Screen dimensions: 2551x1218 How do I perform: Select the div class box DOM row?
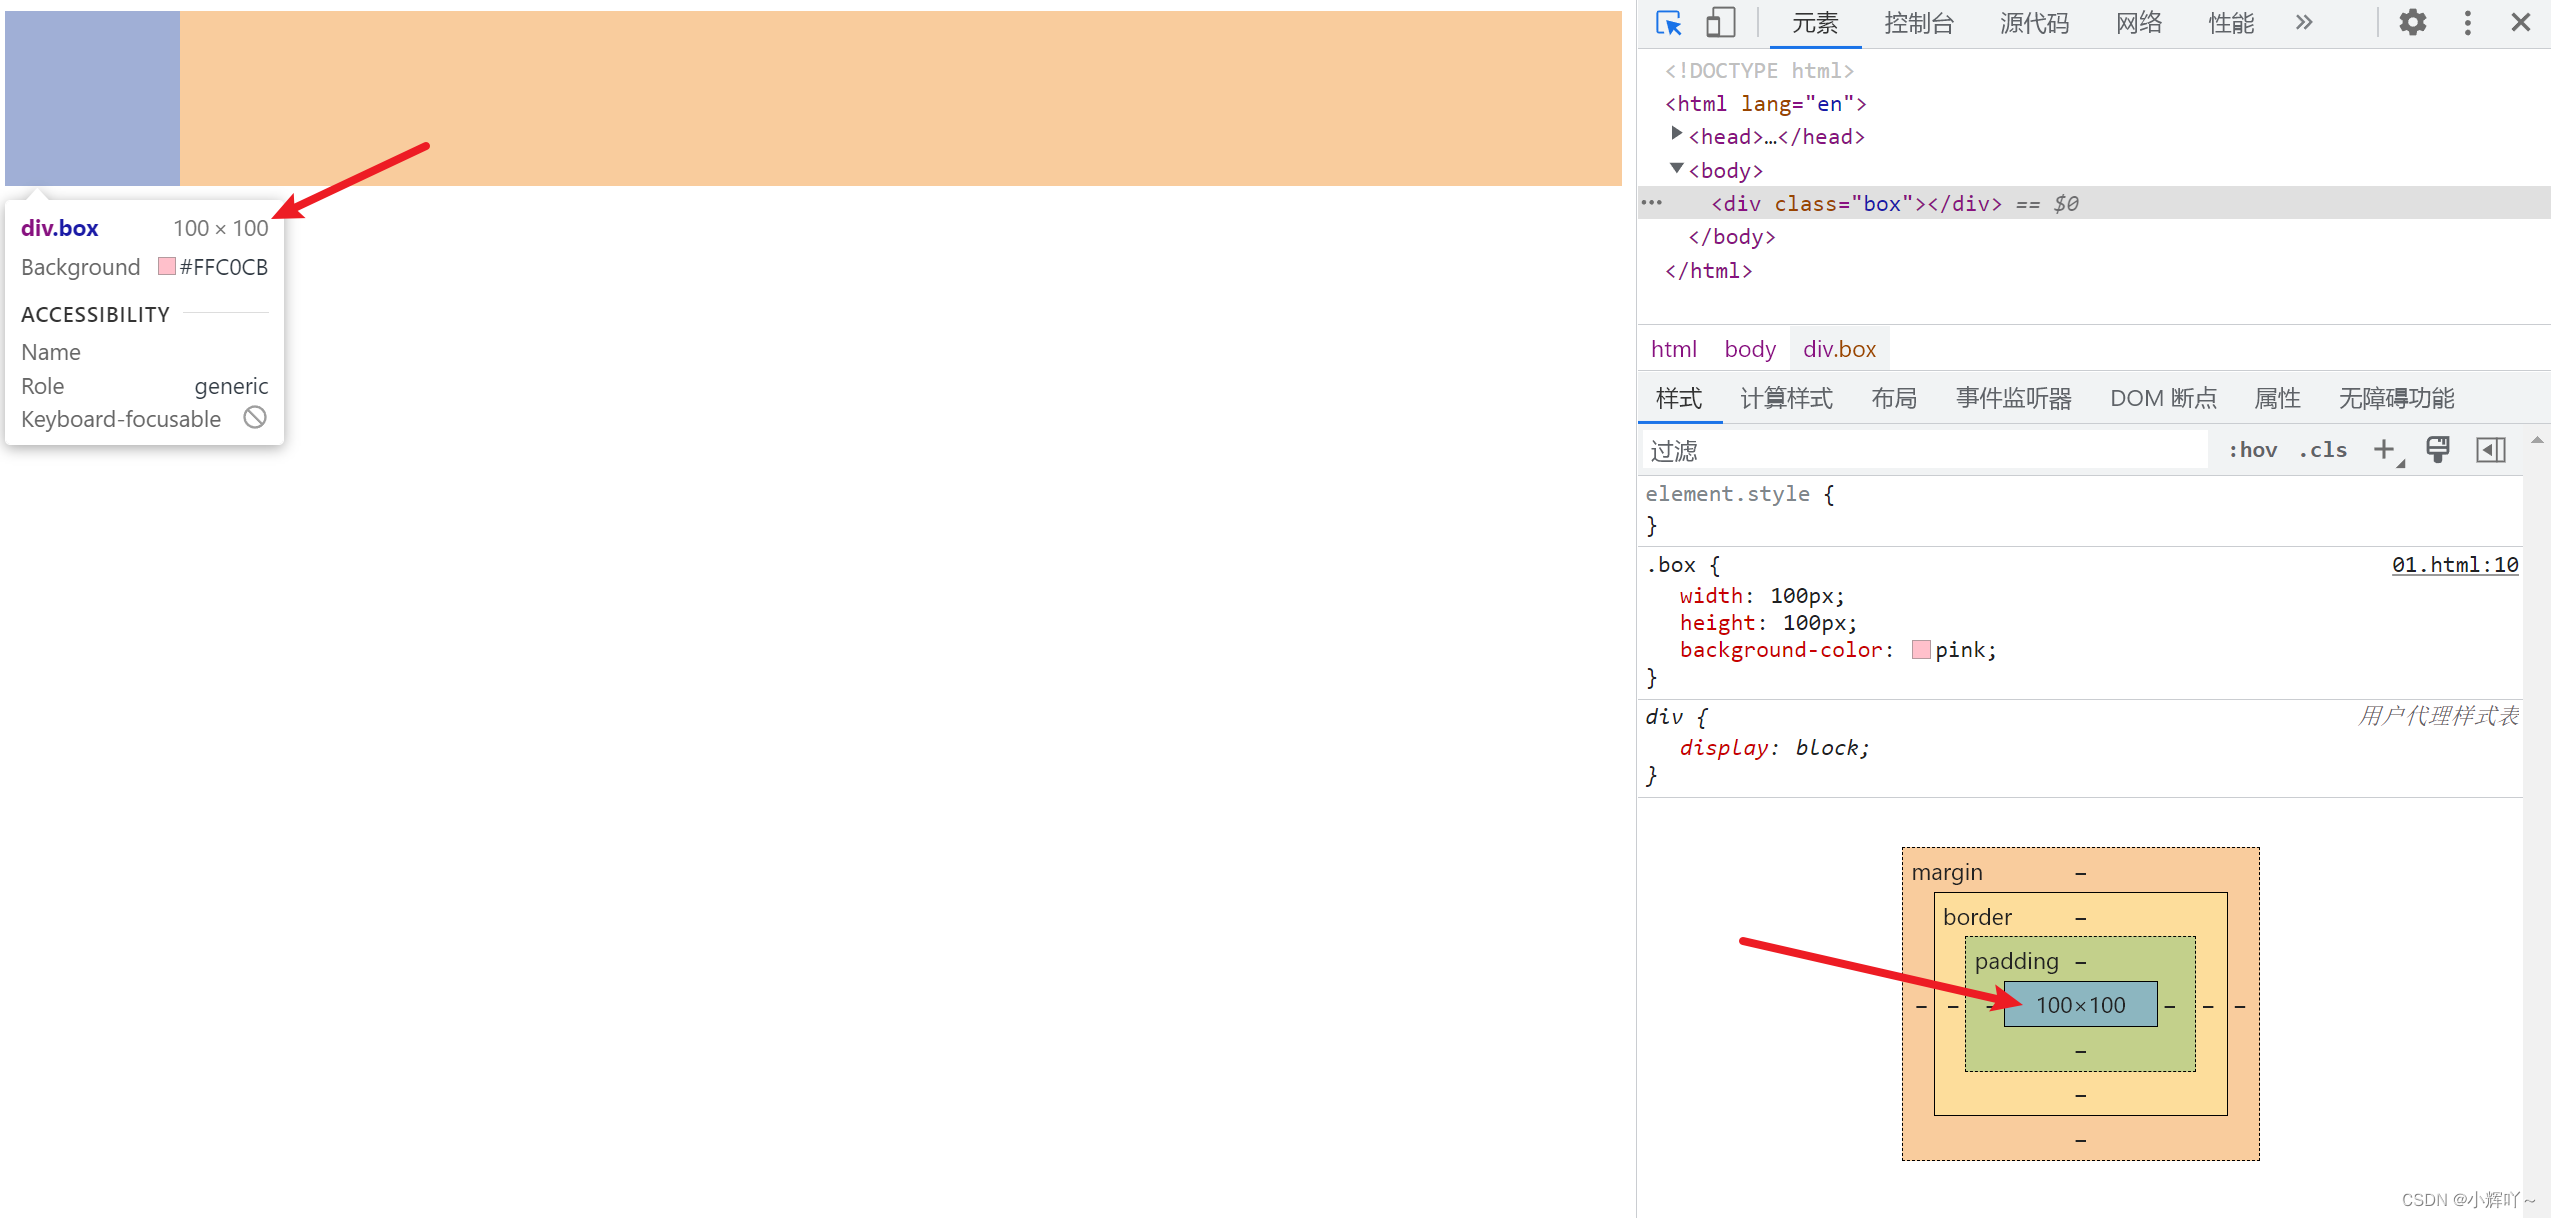coord(2094,203)
